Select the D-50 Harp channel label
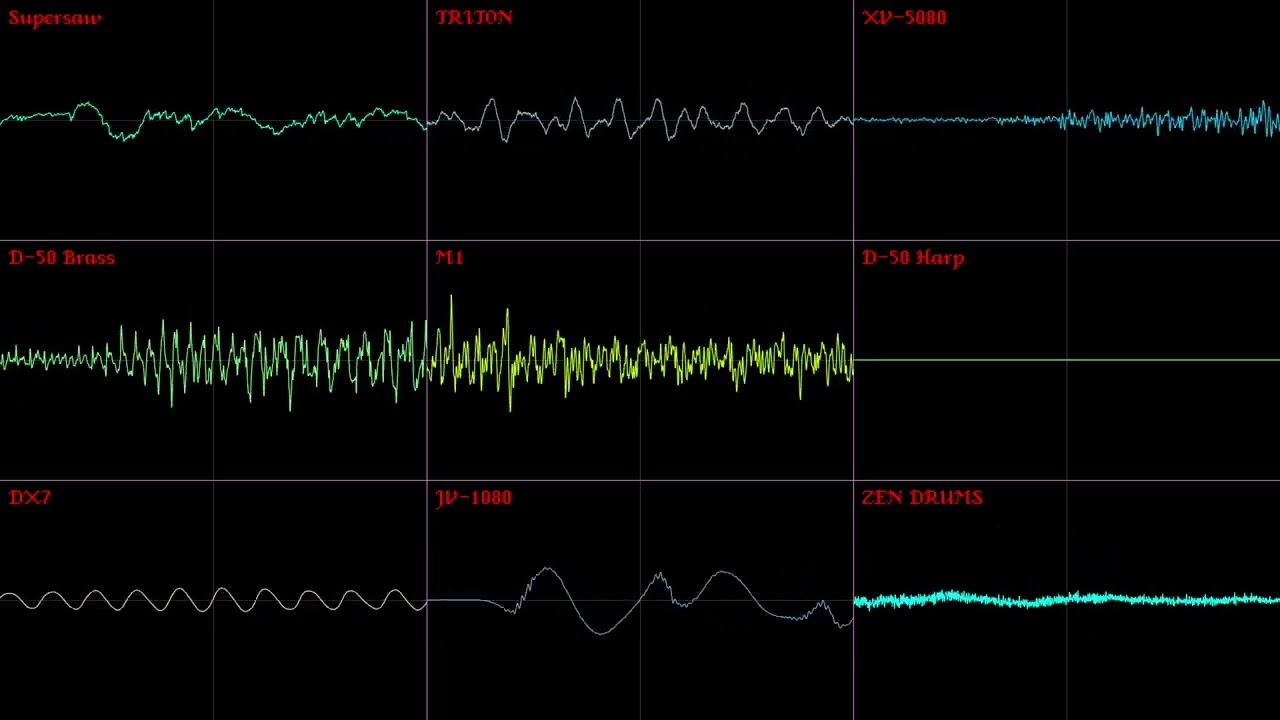This screenshot has height=720, width=1280. tap(913, 258)
